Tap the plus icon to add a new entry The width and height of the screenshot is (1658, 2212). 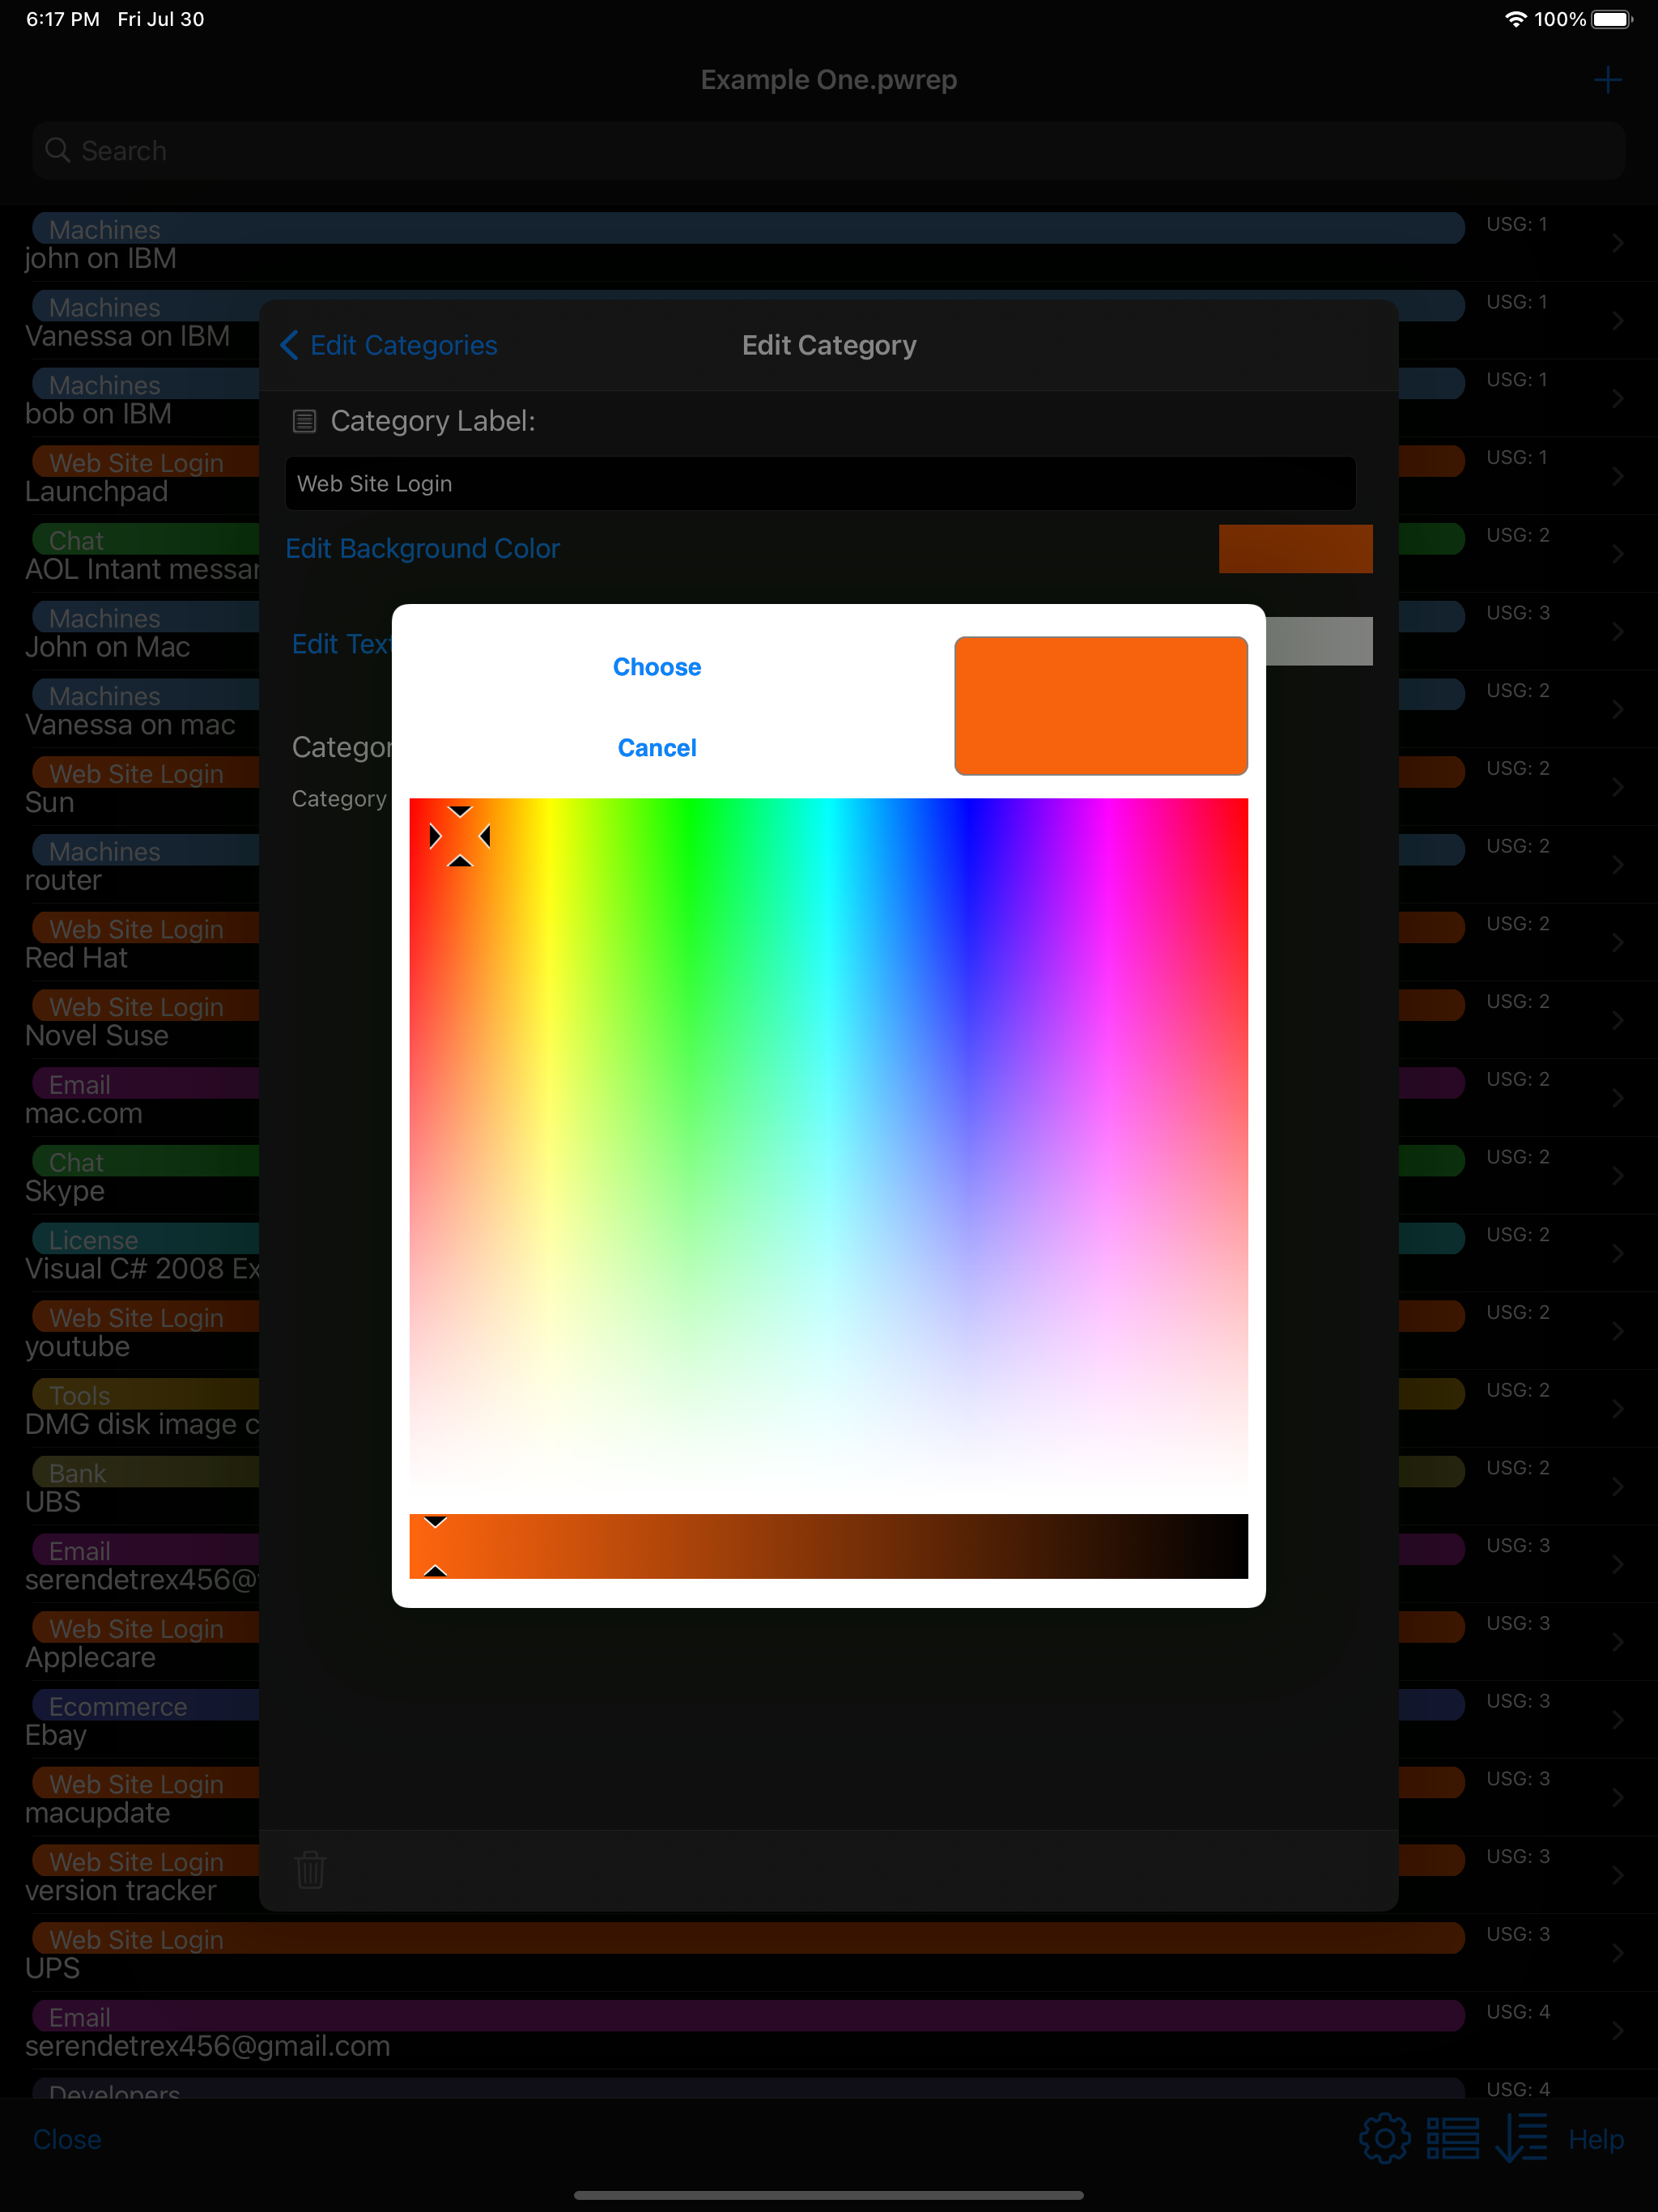click(x=1607, y=80)
